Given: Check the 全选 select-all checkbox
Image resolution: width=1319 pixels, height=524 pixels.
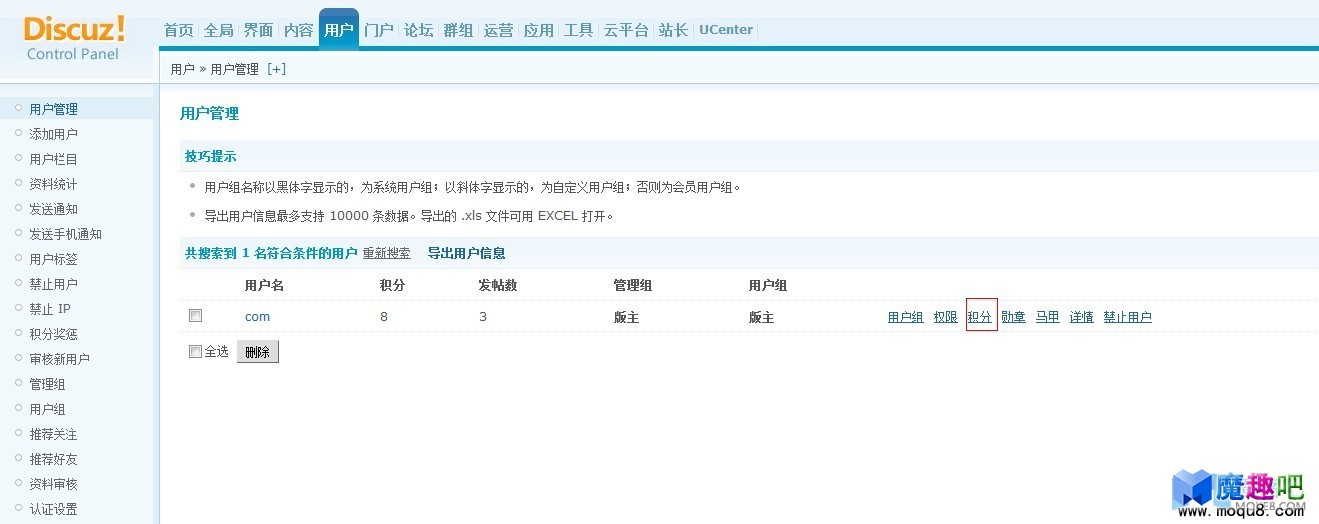Looking at the screenshot, I should pos(195,351).
